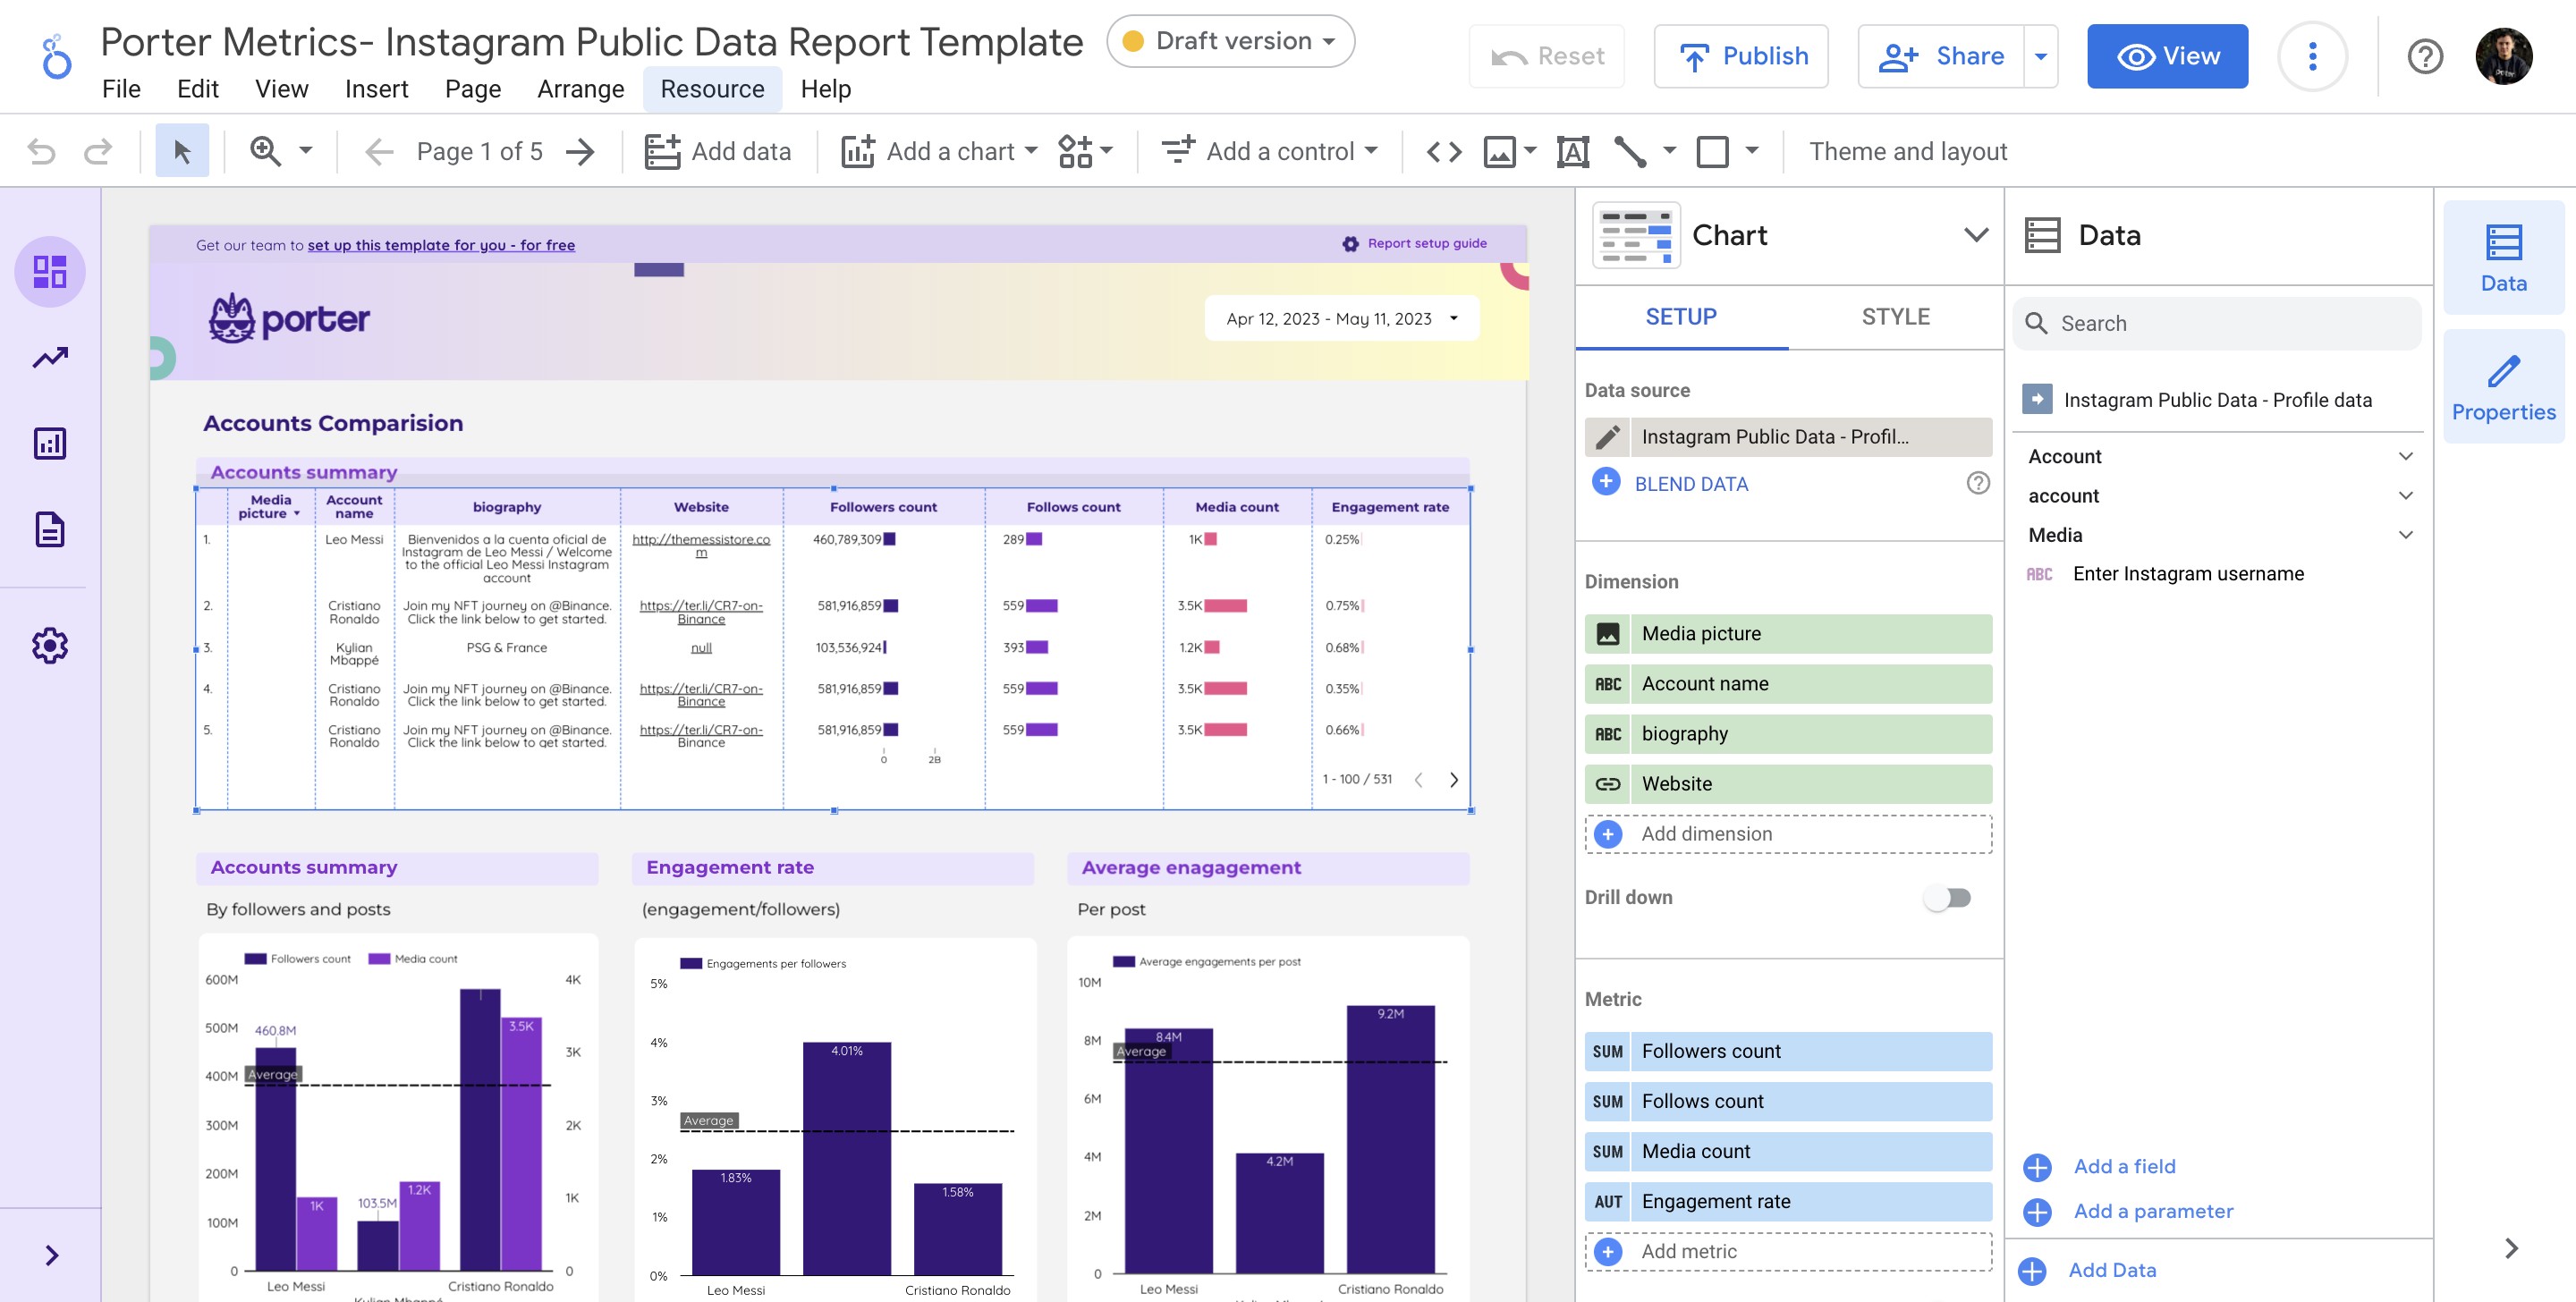Click Add a field
The image size is (2576, 1302).
[x=2124, y=1166]
